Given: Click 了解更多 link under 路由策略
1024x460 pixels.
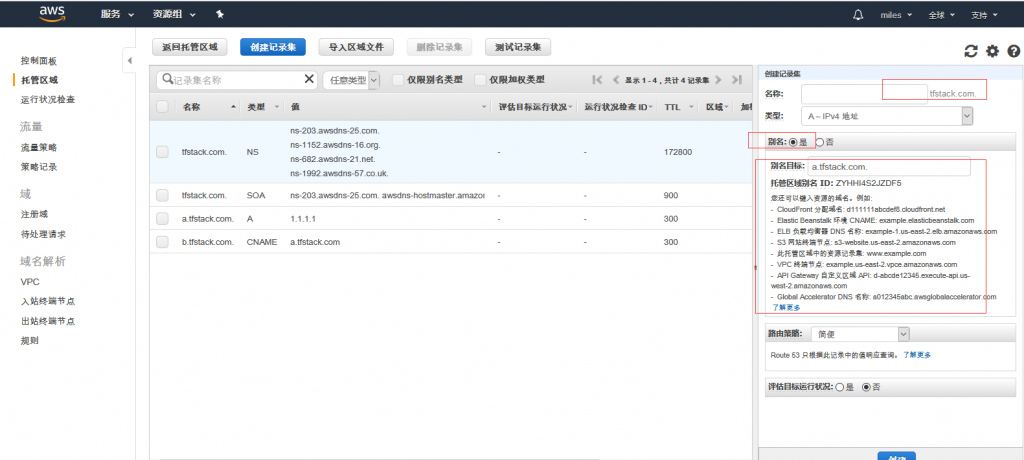Looking at the screenshot, I should tap(917, 355).
